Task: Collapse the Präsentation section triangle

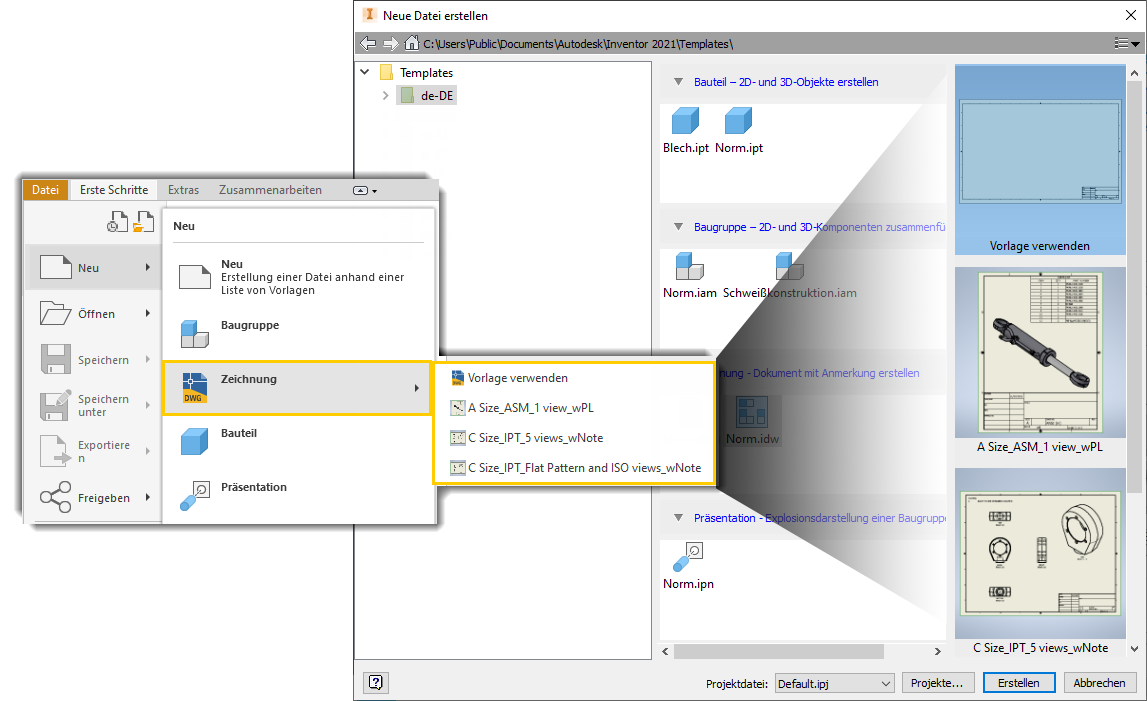Action: (x=678, y=518)
